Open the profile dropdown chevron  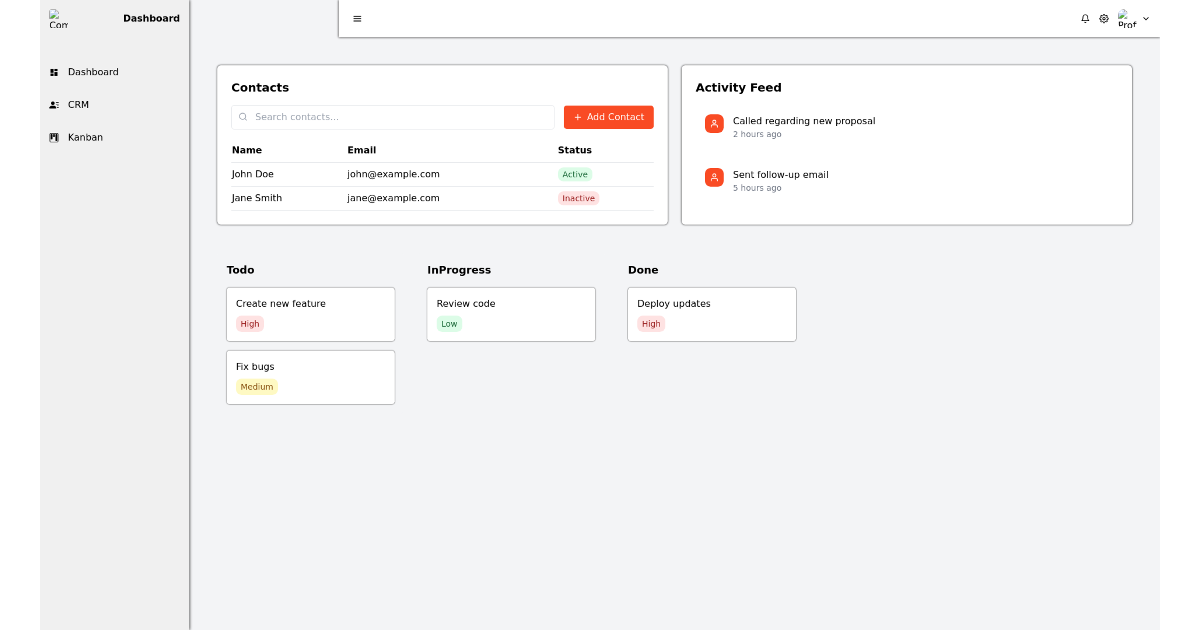tap(1145, 18)
